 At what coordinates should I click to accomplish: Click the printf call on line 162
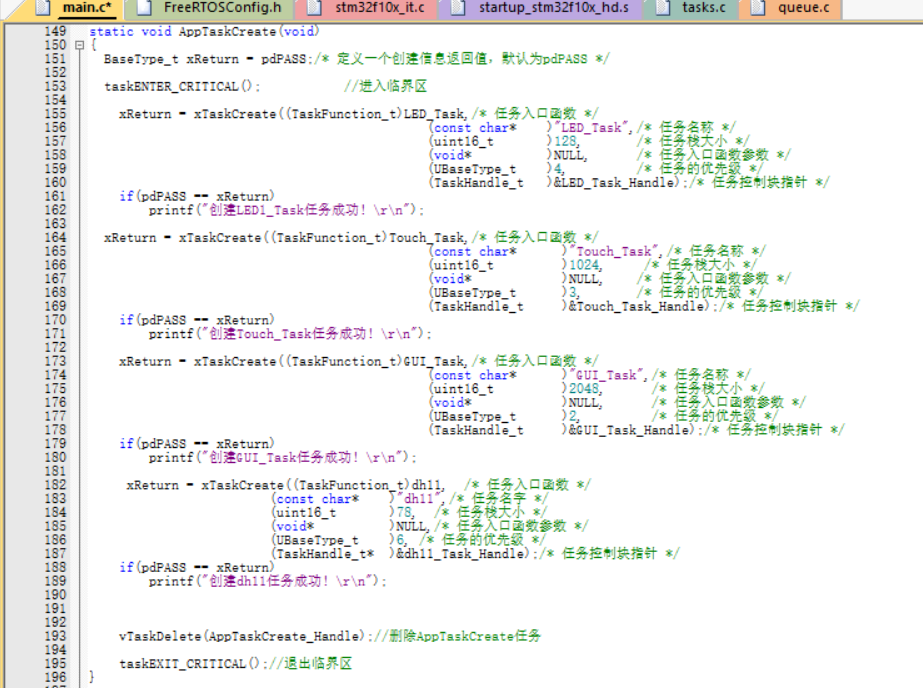pos(285,210)
